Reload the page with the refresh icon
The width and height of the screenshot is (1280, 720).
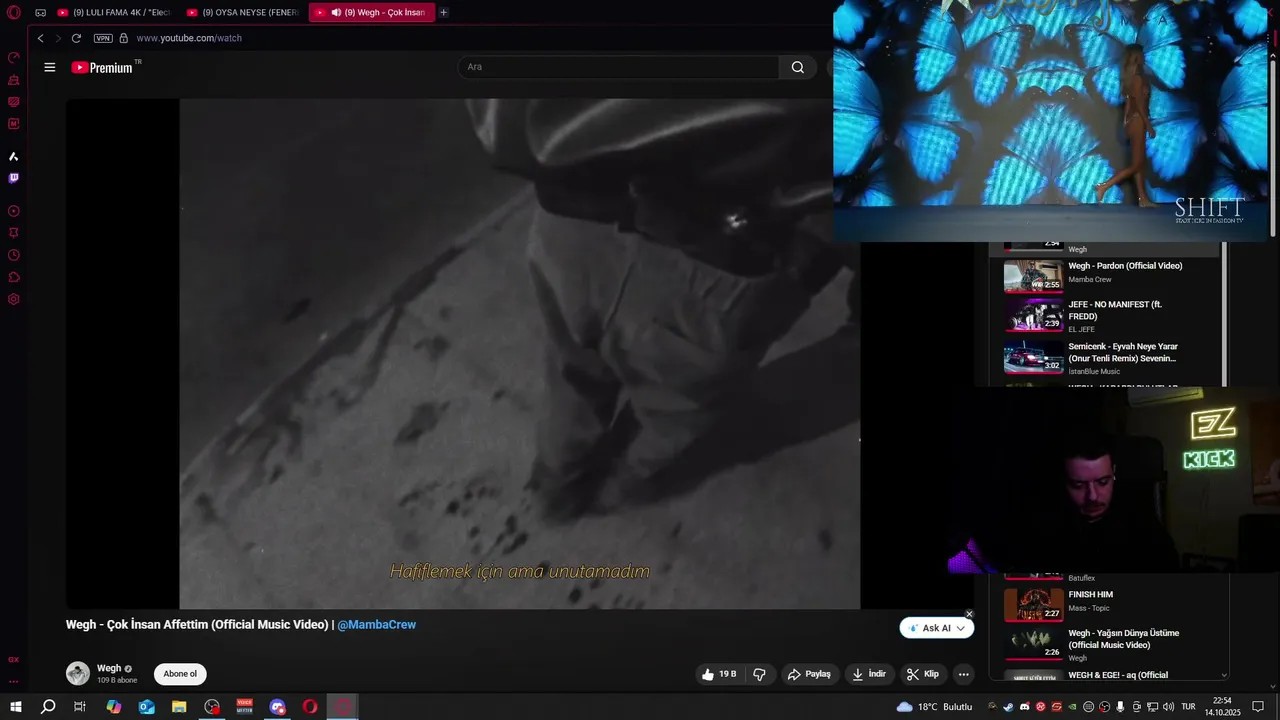coord(76,38)
